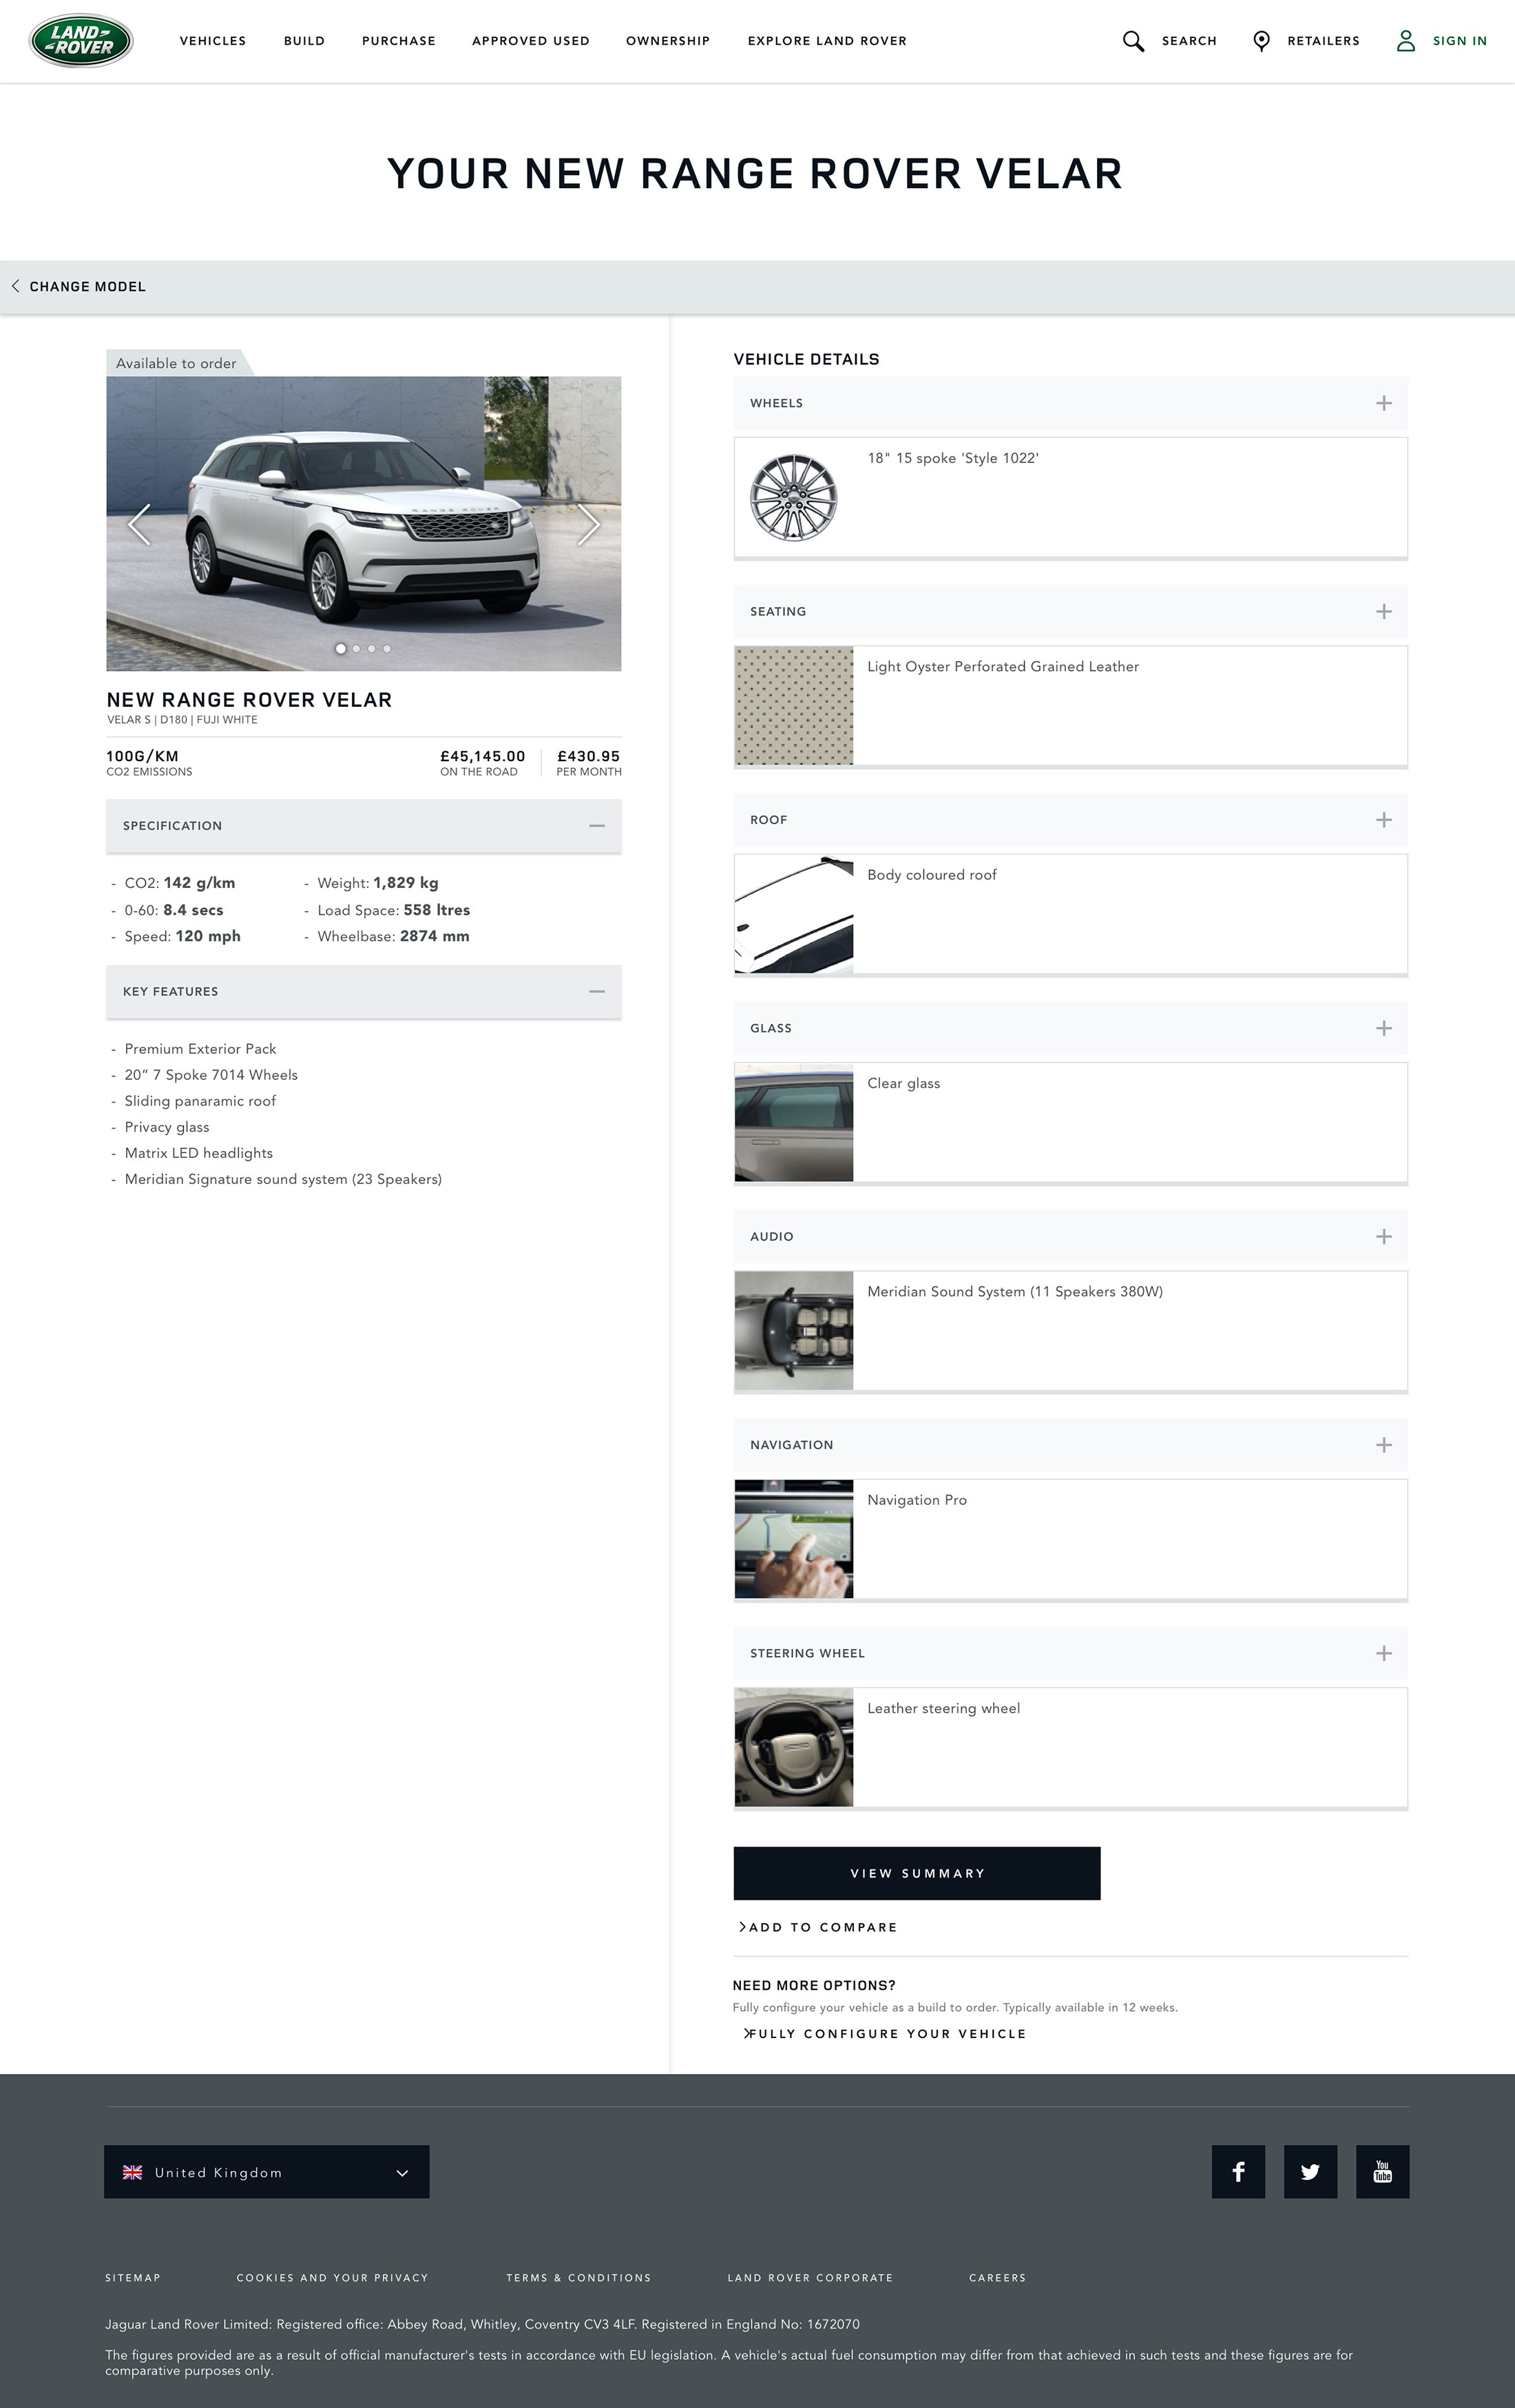Open the Vehicles menu
Viewport: 1515px width, 2408px height.
click(212, 41)
